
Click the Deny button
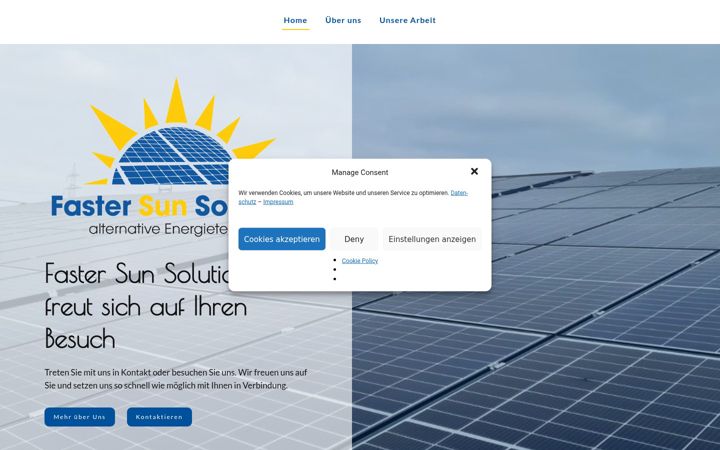[354, 239]
